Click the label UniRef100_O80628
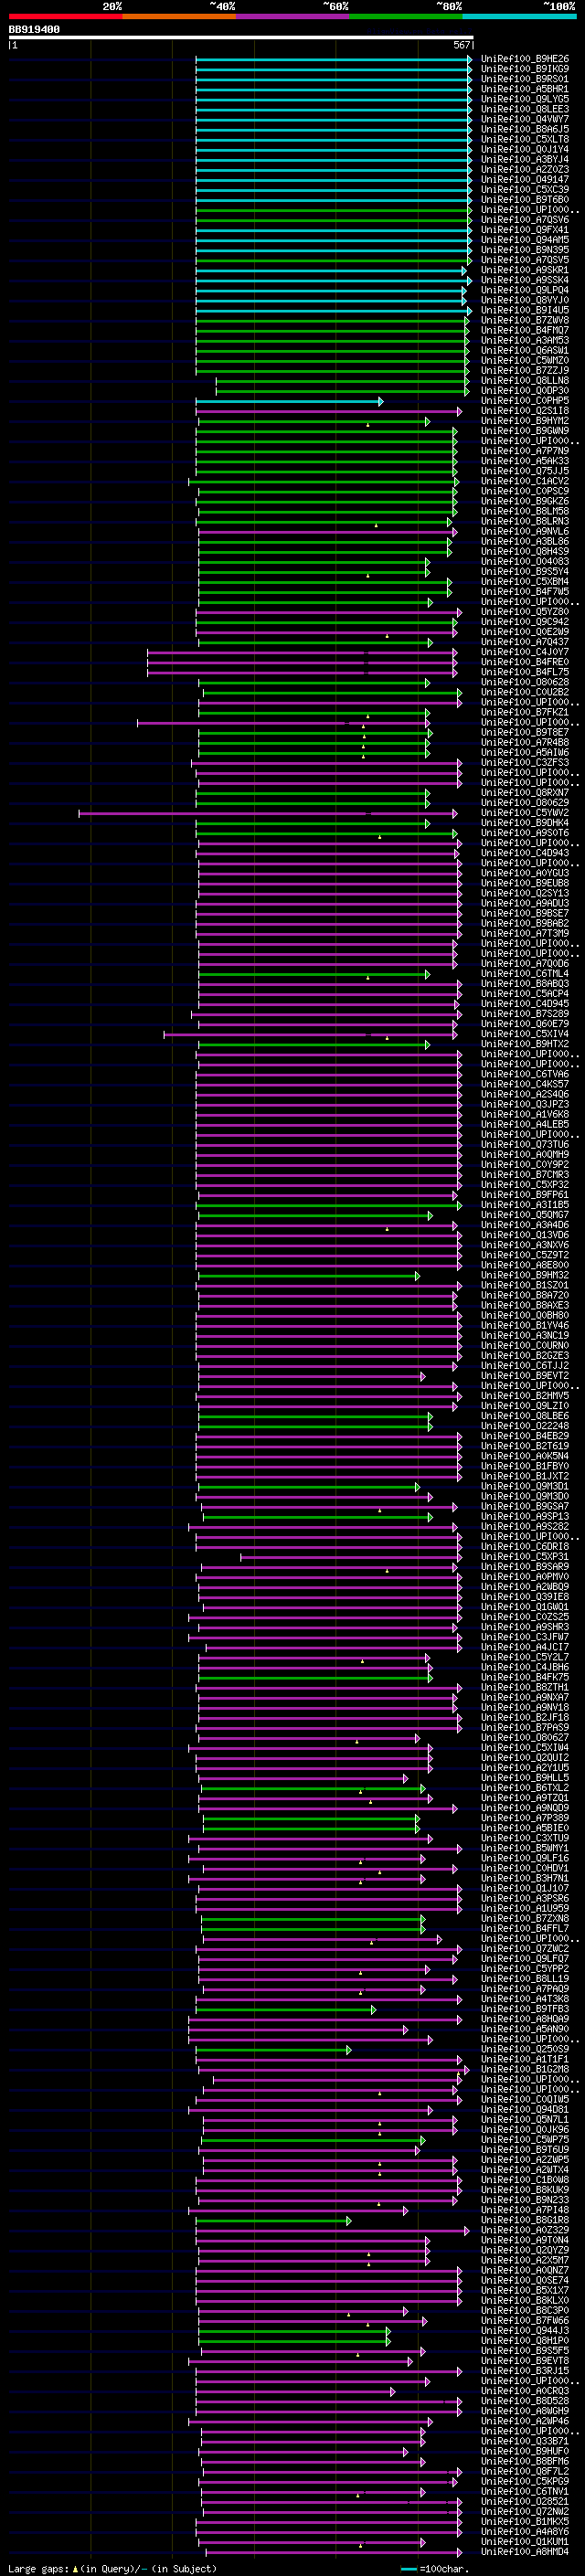This screenshot has height=2576, width=585. (525, 682)
